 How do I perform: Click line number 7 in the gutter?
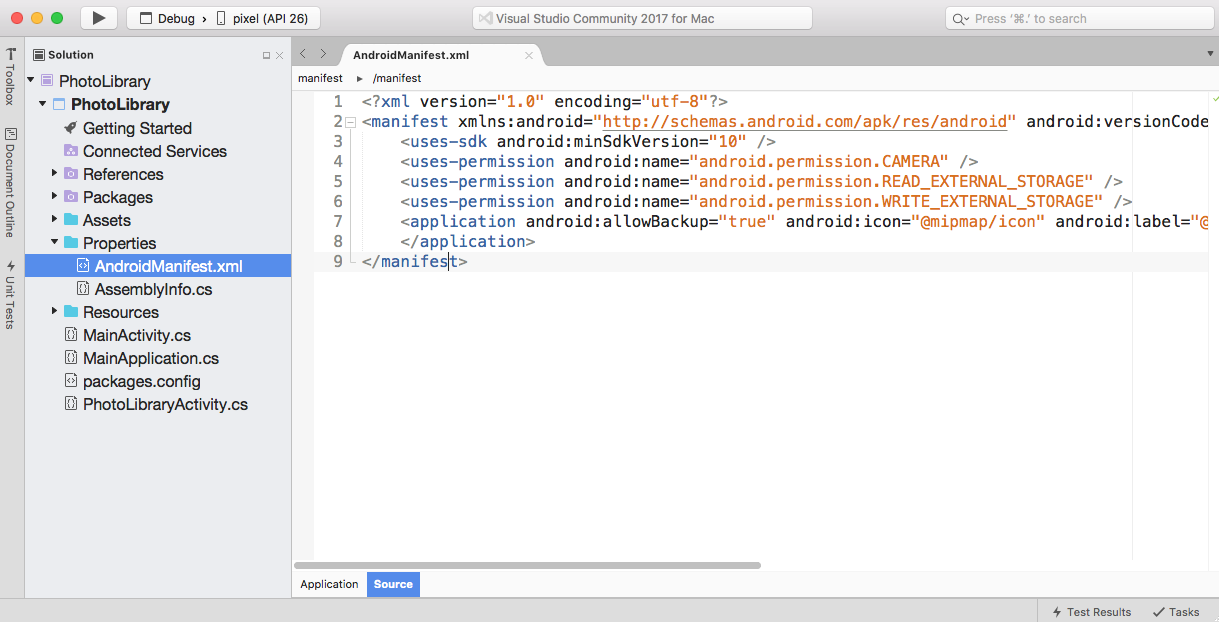(338, 221)
